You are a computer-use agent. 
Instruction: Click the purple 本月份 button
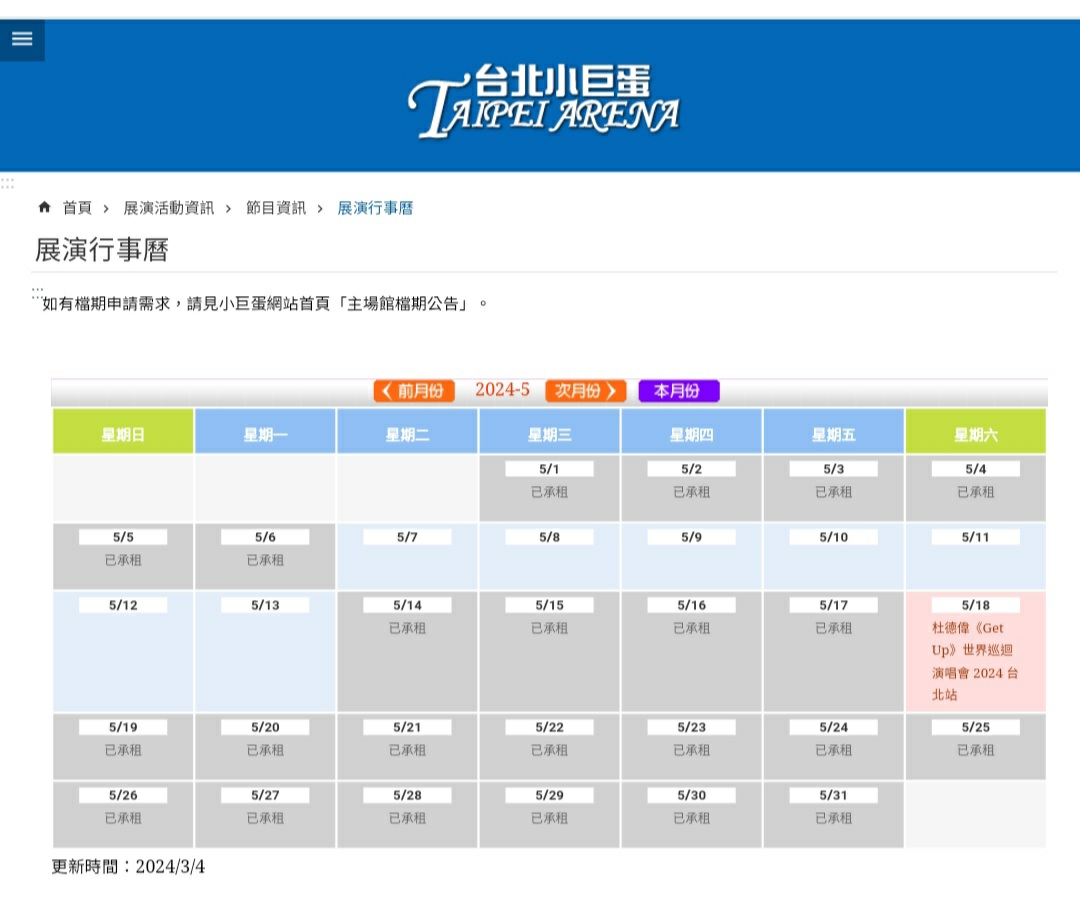point(678,390)
